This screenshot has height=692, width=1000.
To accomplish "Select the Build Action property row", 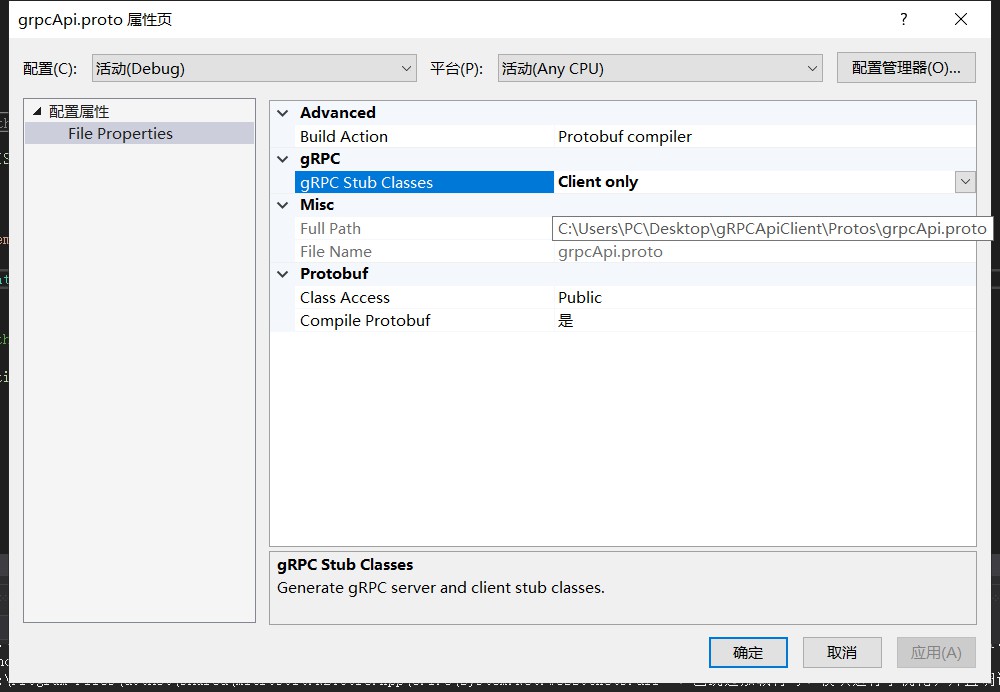I will point(343,137).
